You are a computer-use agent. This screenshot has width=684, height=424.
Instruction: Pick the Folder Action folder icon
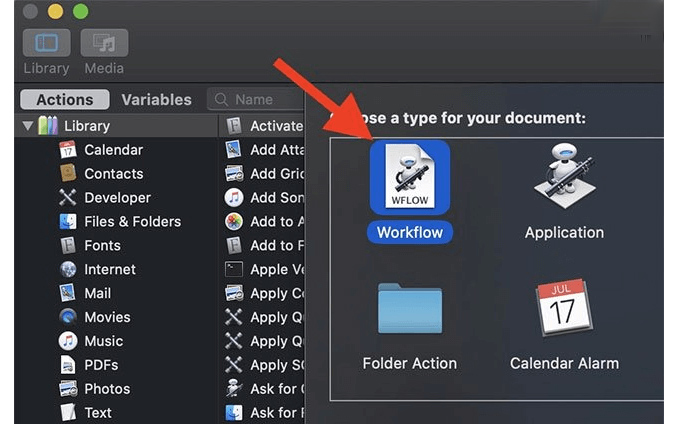[x=409, y=309]
